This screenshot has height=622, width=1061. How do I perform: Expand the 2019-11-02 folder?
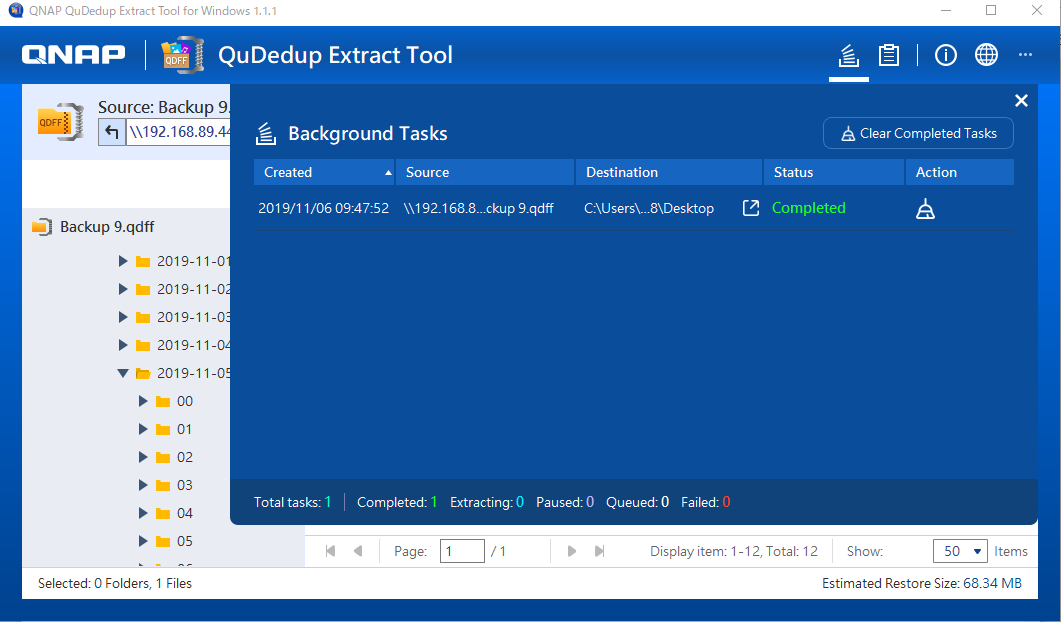123,289
